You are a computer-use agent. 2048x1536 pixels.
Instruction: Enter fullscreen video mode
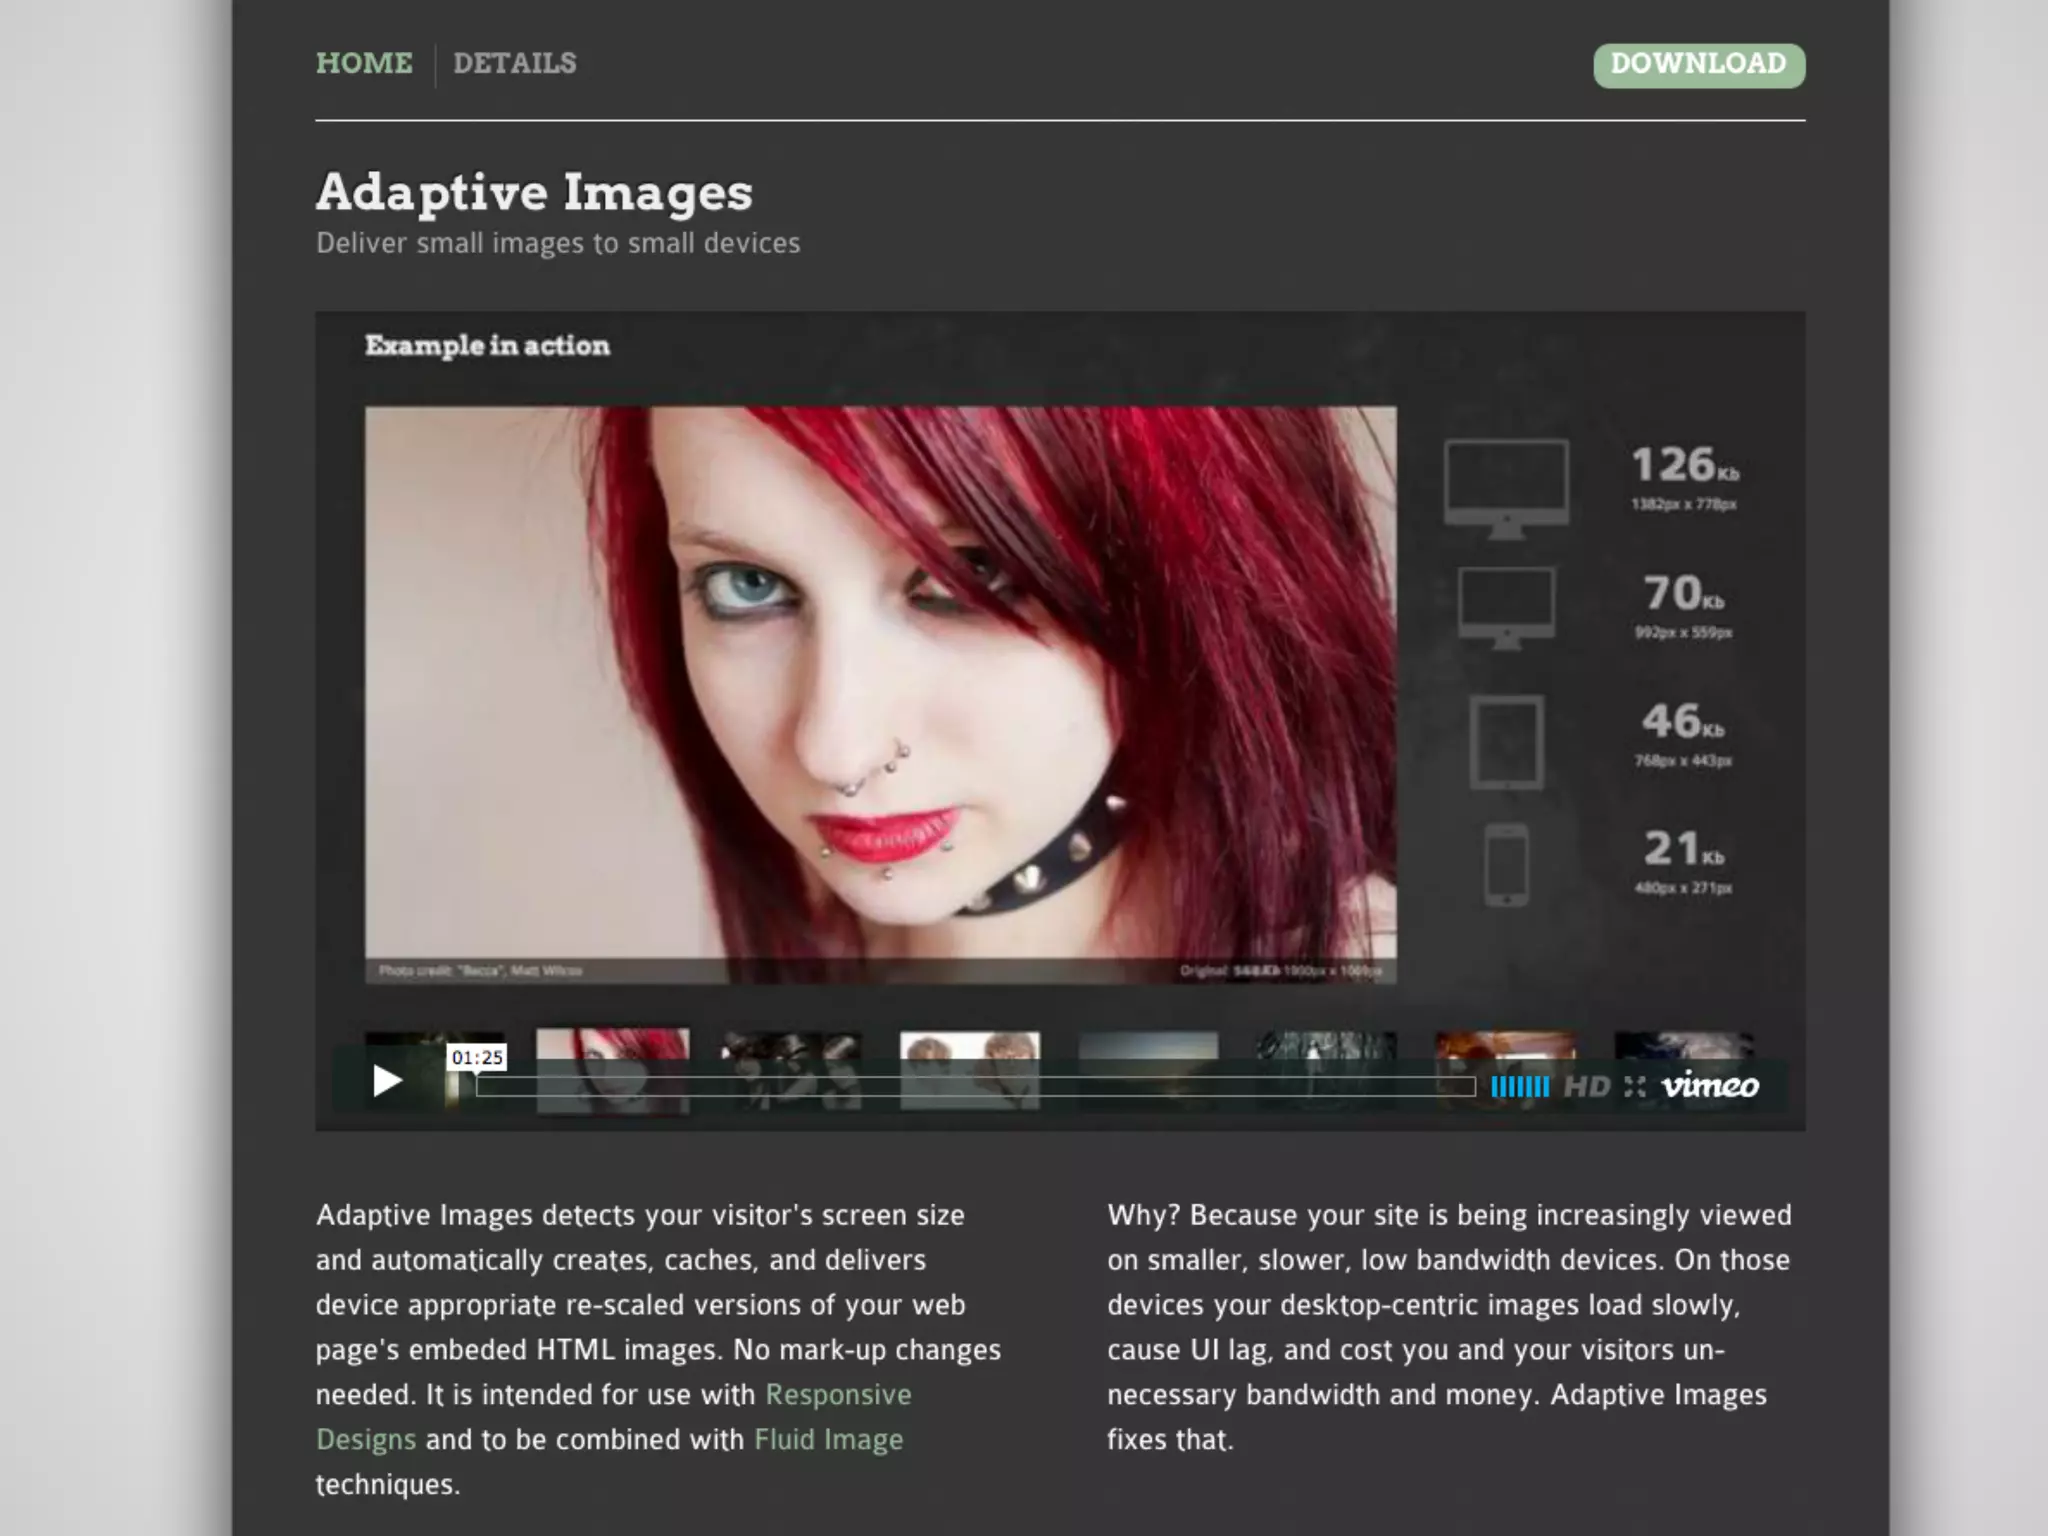pyautogui.click(x=1635, y=1087)
